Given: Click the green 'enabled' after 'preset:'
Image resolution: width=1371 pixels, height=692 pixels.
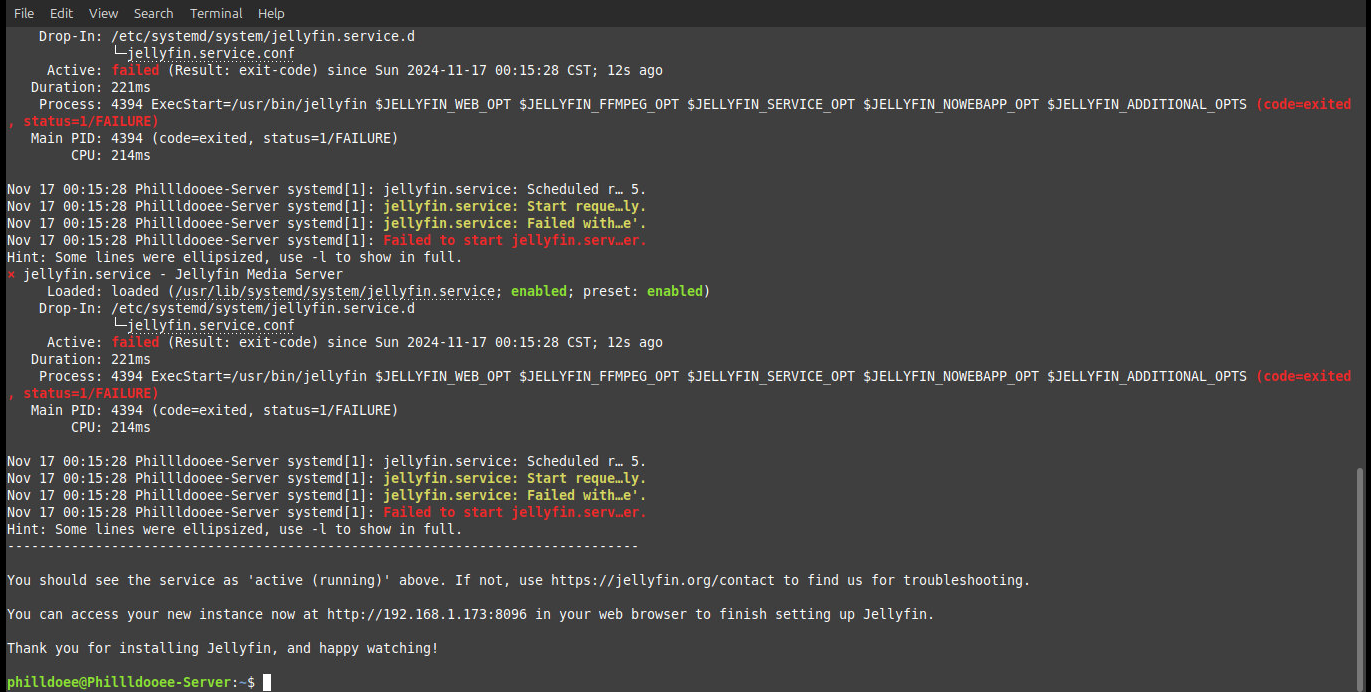Looking at the screenshot, I should pyautogui.click(x=675, y=291).
